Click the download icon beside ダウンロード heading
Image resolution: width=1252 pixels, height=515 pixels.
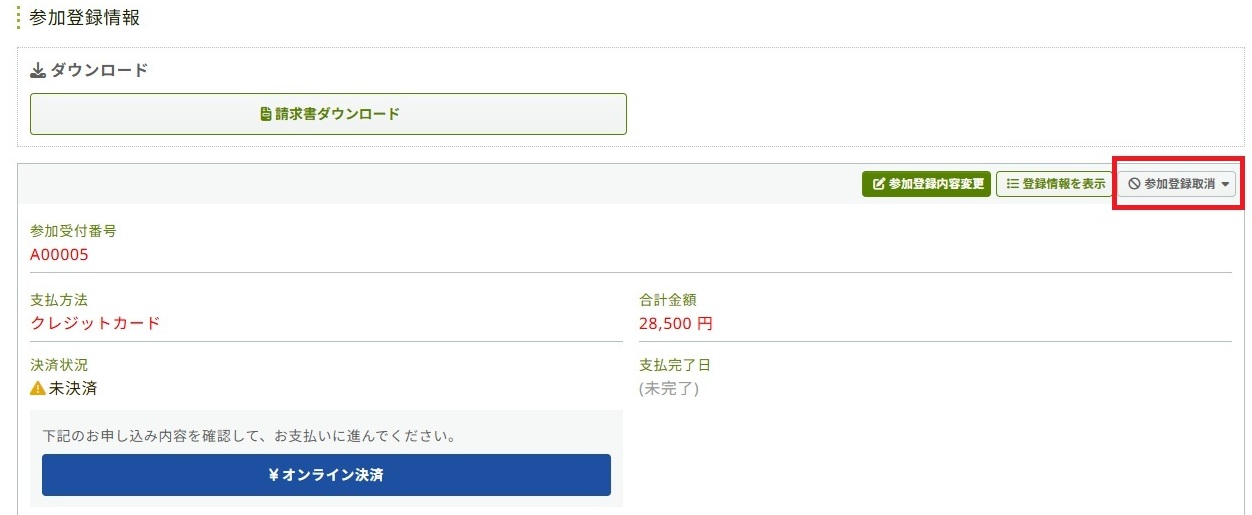[39, 71]
